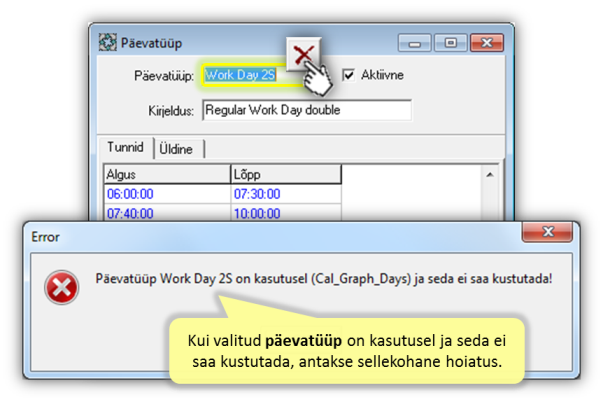Close the Päevatüüp window
This screenshot has width=603, height=402.
[487, 43]
